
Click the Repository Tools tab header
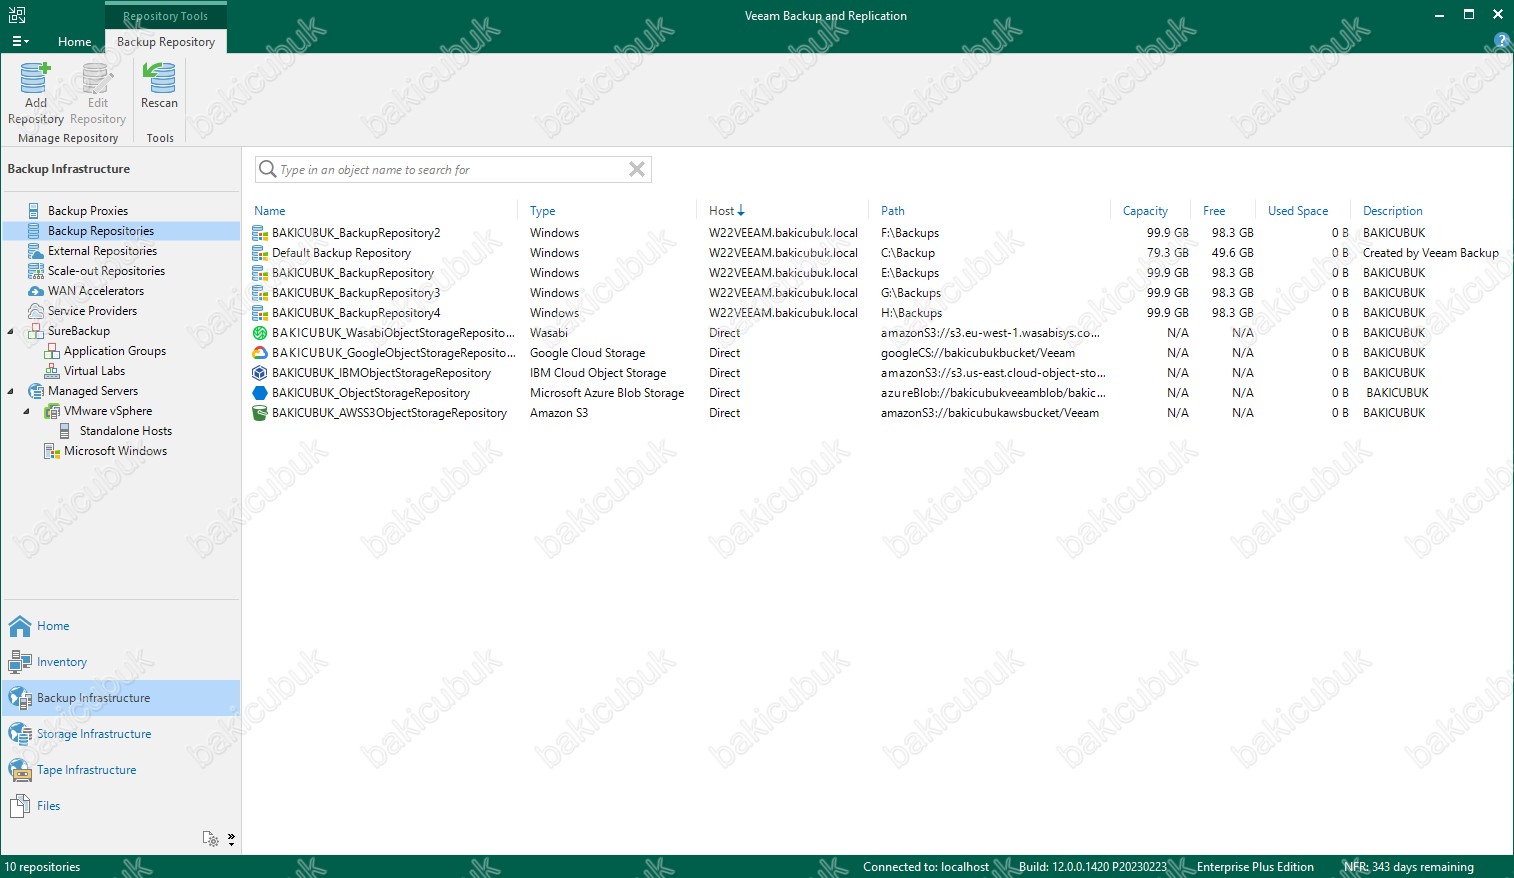[166, 16]
